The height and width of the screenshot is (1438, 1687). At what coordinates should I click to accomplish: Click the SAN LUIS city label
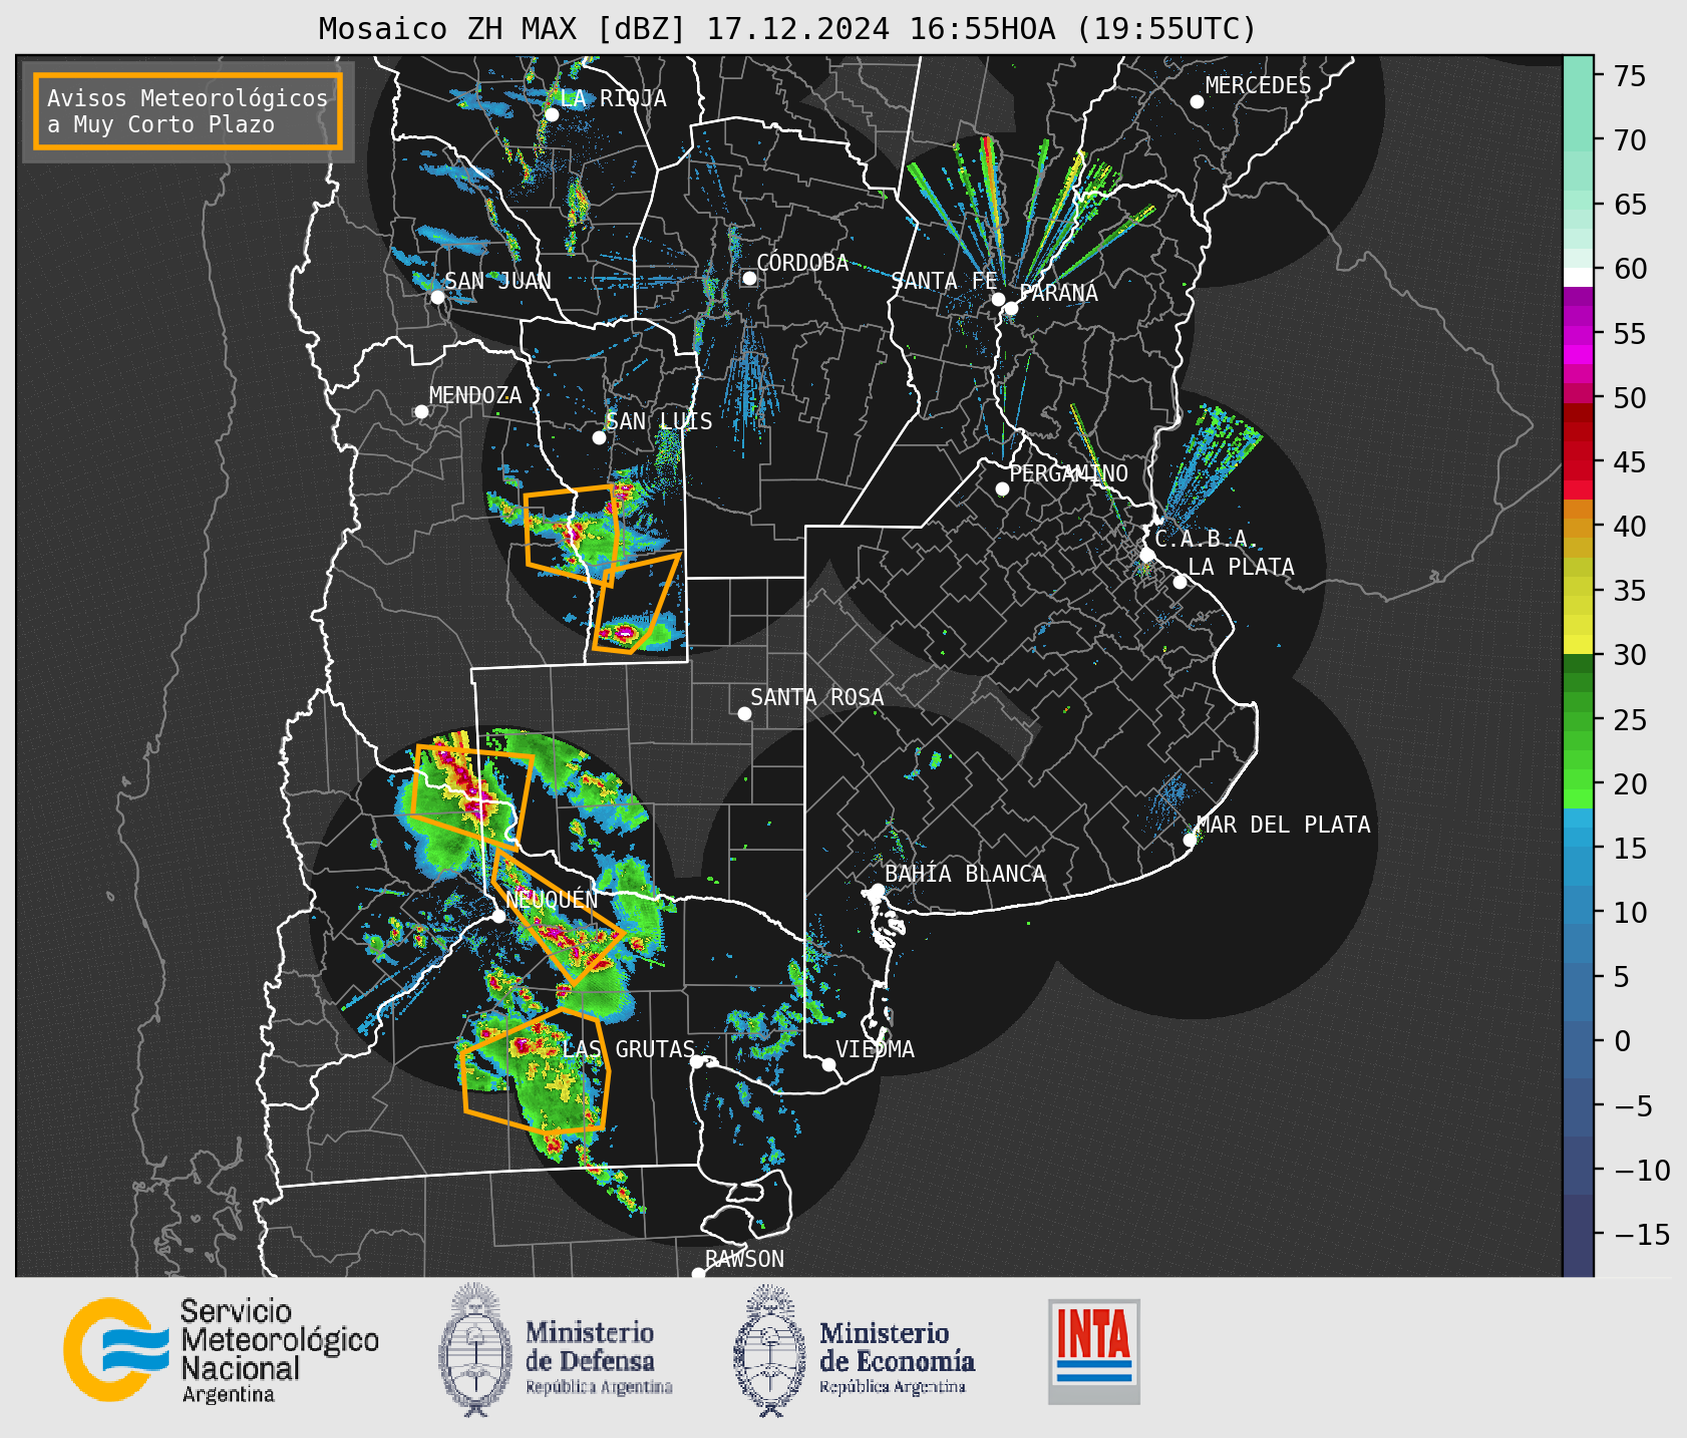click(659, 421)
